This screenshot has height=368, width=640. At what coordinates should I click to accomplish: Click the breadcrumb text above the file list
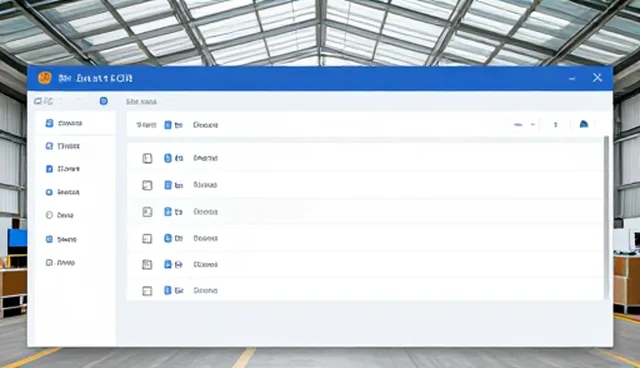coord(141,102)
